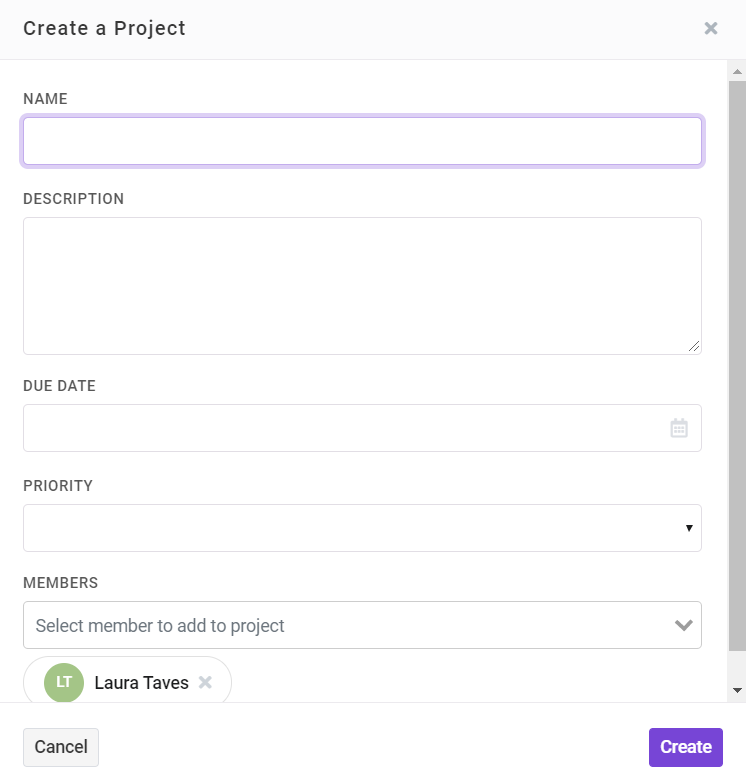Image resolution: width=746 pixels, height=775 pixels.
Task: Close the Create a Project dialog
Action: point(710,29)
